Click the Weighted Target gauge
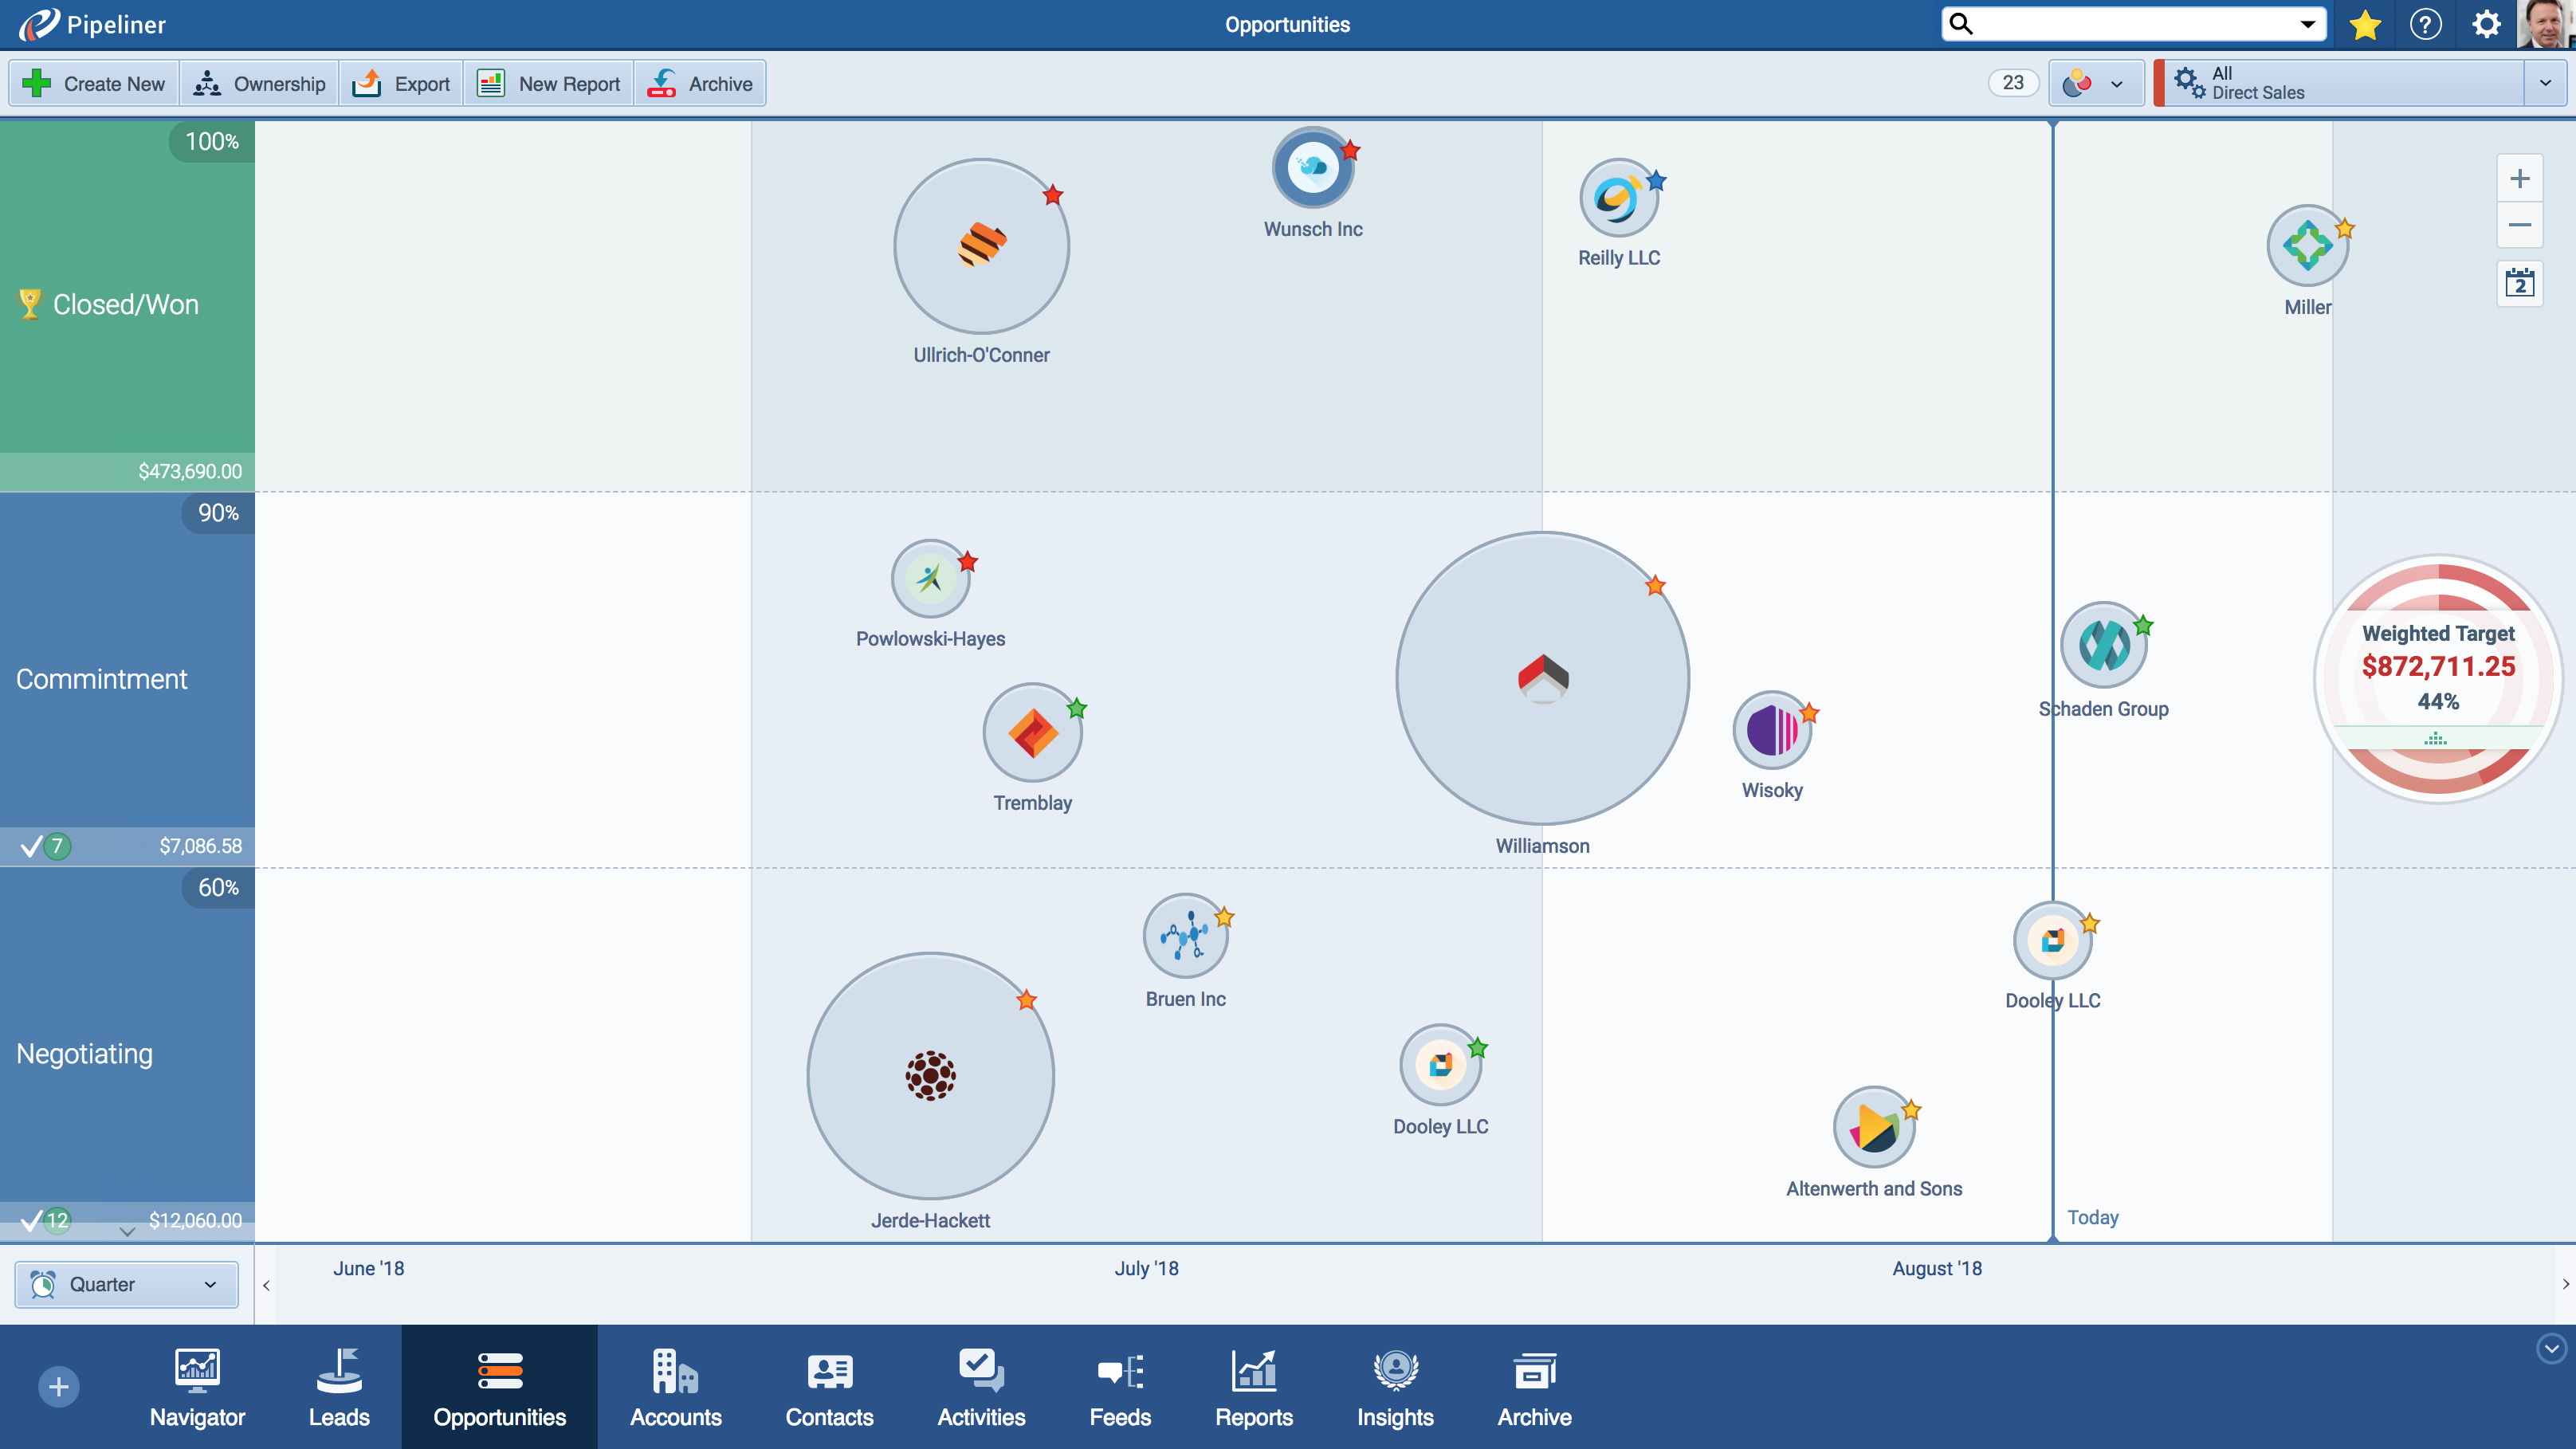Viewport: 2576px width, 1449px height. click(x=2437, y=678)
